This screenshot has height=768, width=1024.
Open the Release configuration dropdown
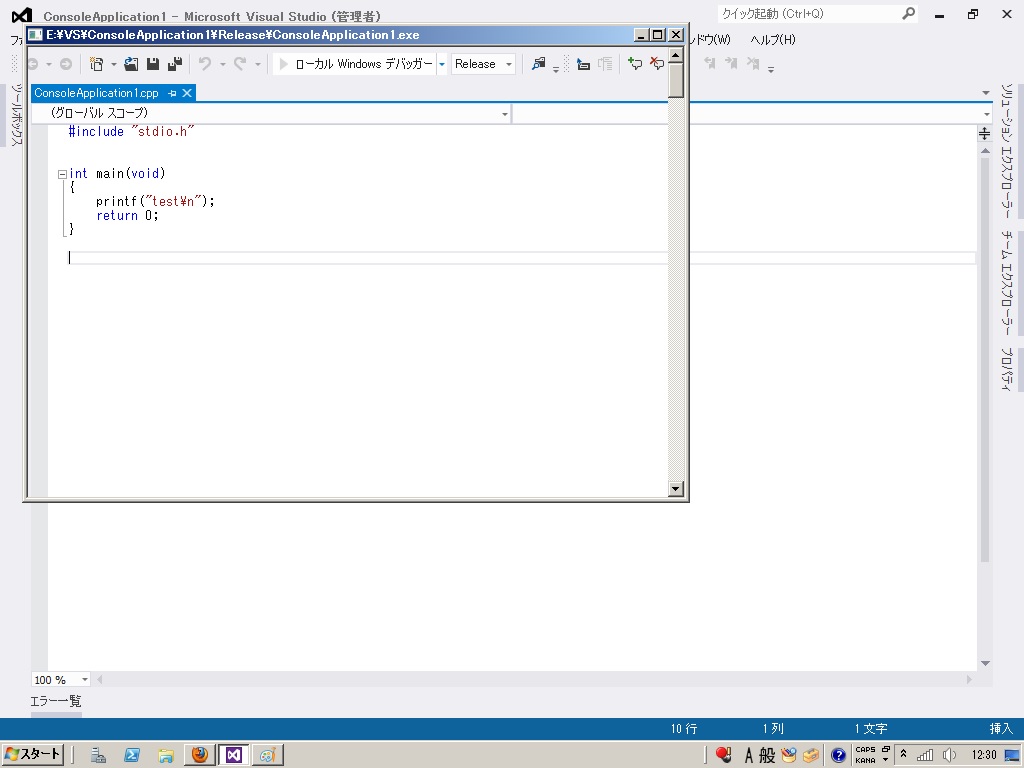point(483,64)
